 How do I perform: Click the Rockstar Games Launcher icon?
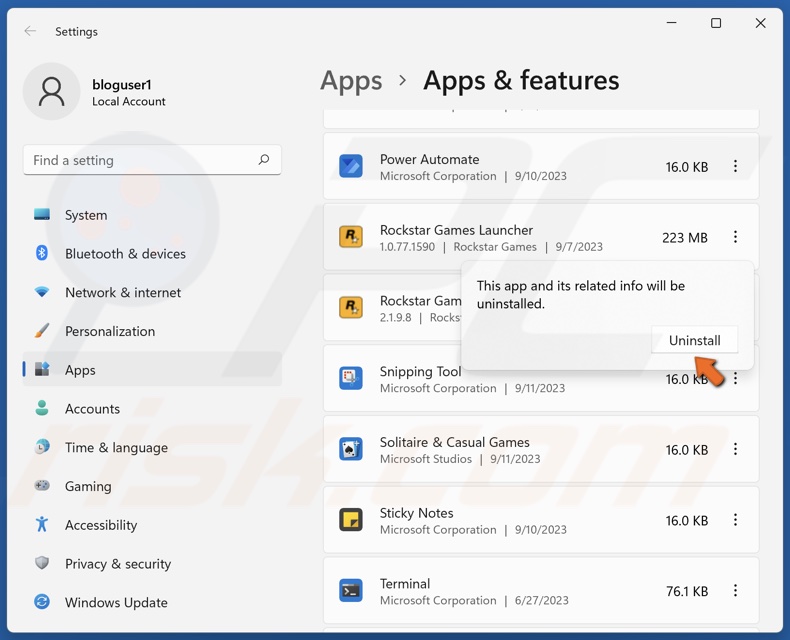[351, 237]
